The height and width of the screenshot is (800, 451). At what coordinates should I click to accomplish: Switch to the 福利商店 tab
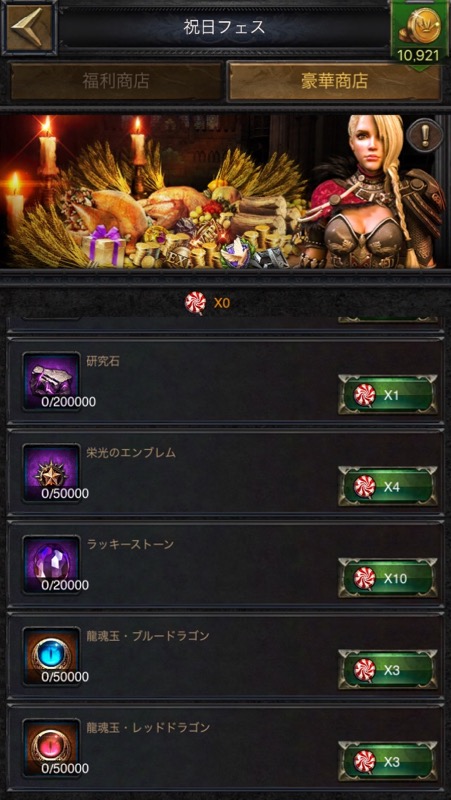pos(116,81)
